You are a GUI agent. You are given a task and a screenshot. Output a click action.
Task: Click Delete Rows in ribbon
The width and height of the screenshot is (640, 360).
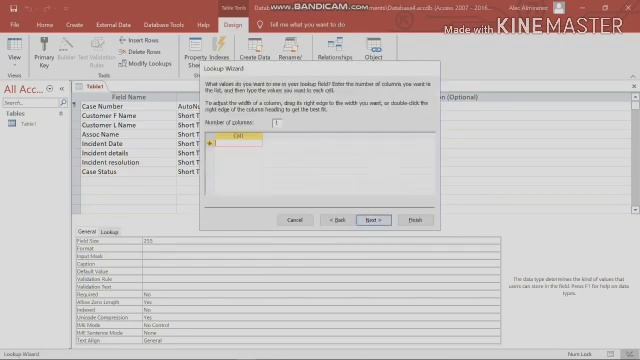(x=140, y=52)
